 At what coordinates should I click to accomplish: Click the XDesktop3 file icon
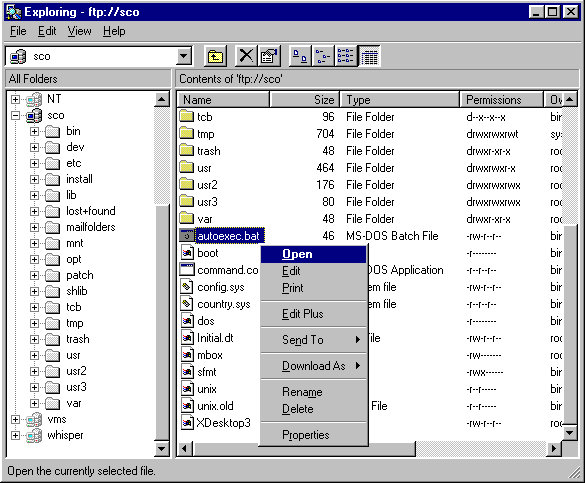[x=187, y=423]
